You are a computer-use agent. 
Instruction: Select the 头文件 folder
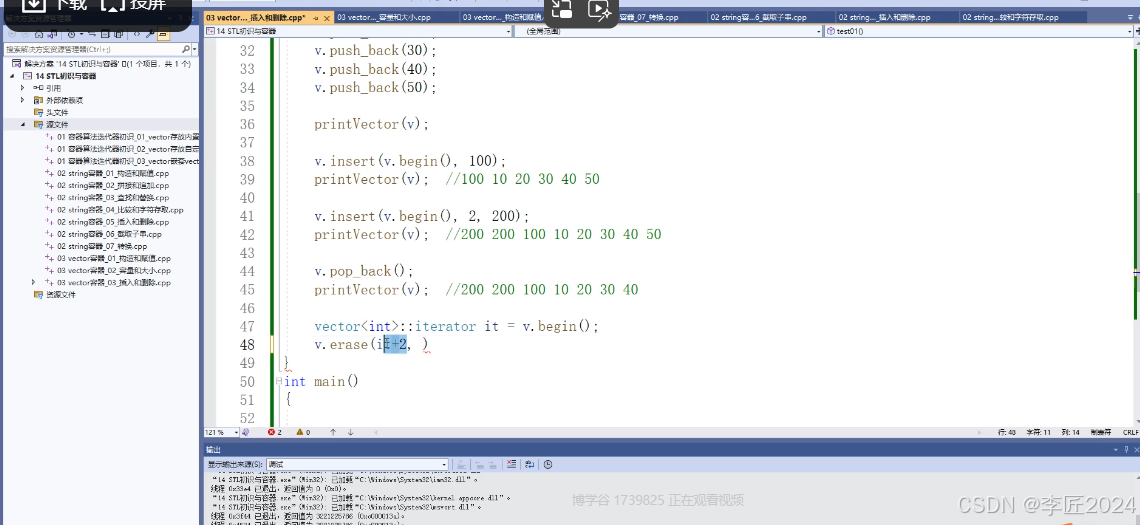(x=57, y=113)
